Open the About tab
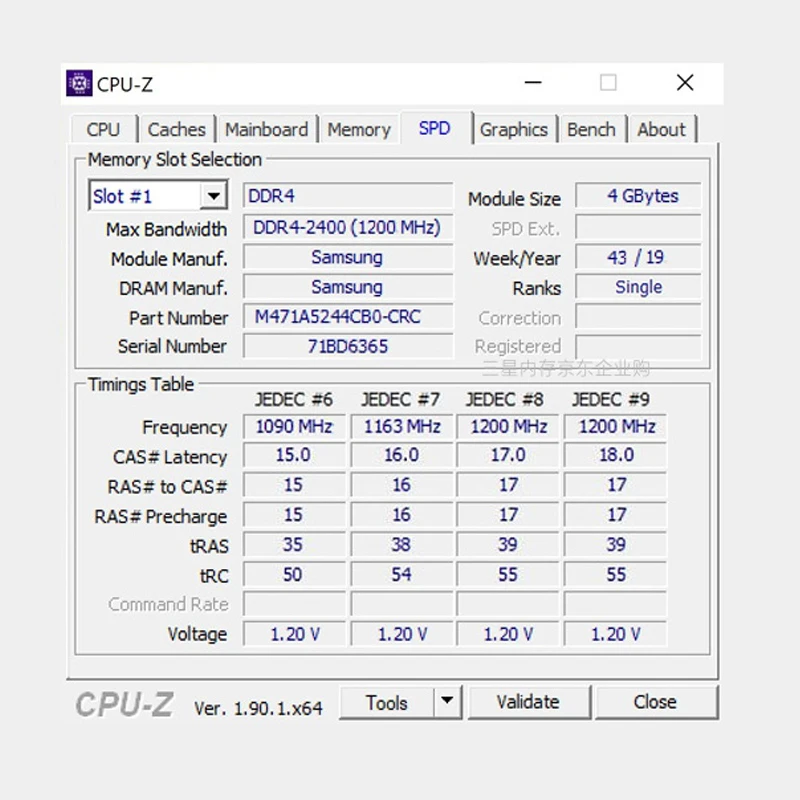 (662, 129)
